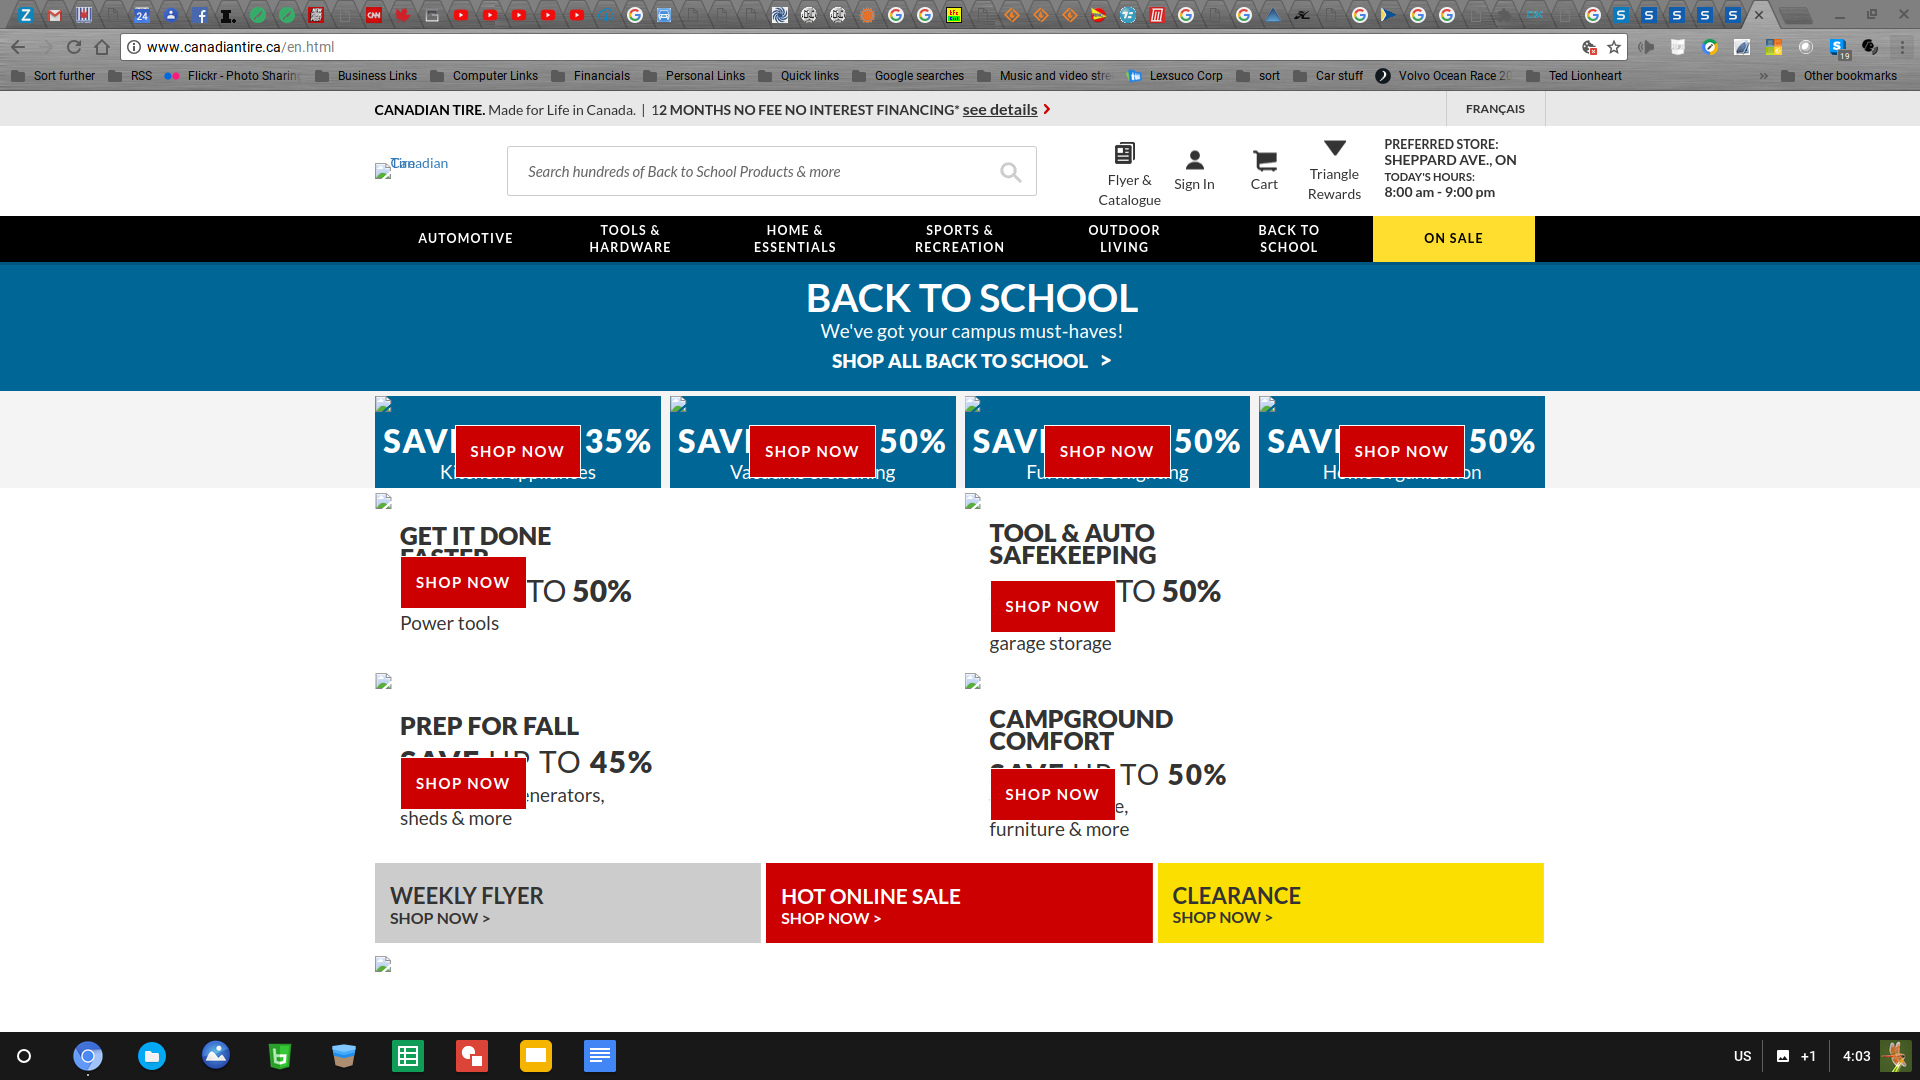Screen dimensions: 1920x1080
Task: Open Sports & Recreation menu
Action: click(x=960, y=239)
